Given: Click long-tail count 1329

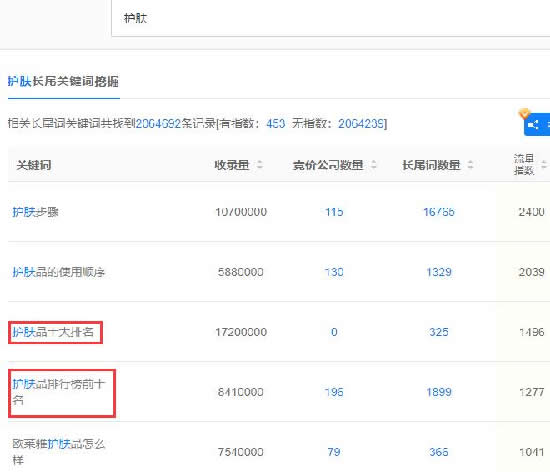Looking at the screenshot, I should [x=439, y=272].
